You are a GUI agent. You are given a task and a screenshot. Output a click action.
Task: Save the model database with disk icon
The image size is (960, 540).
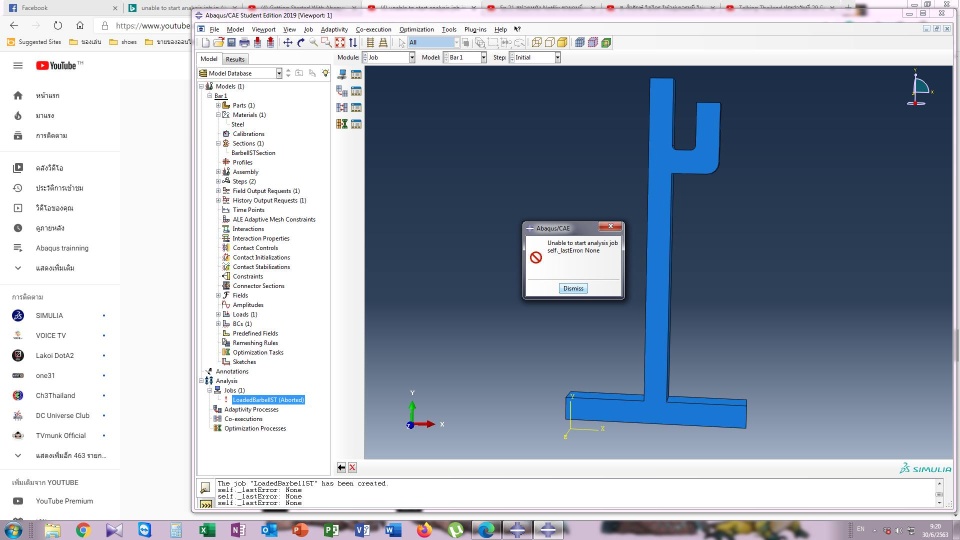231,42
